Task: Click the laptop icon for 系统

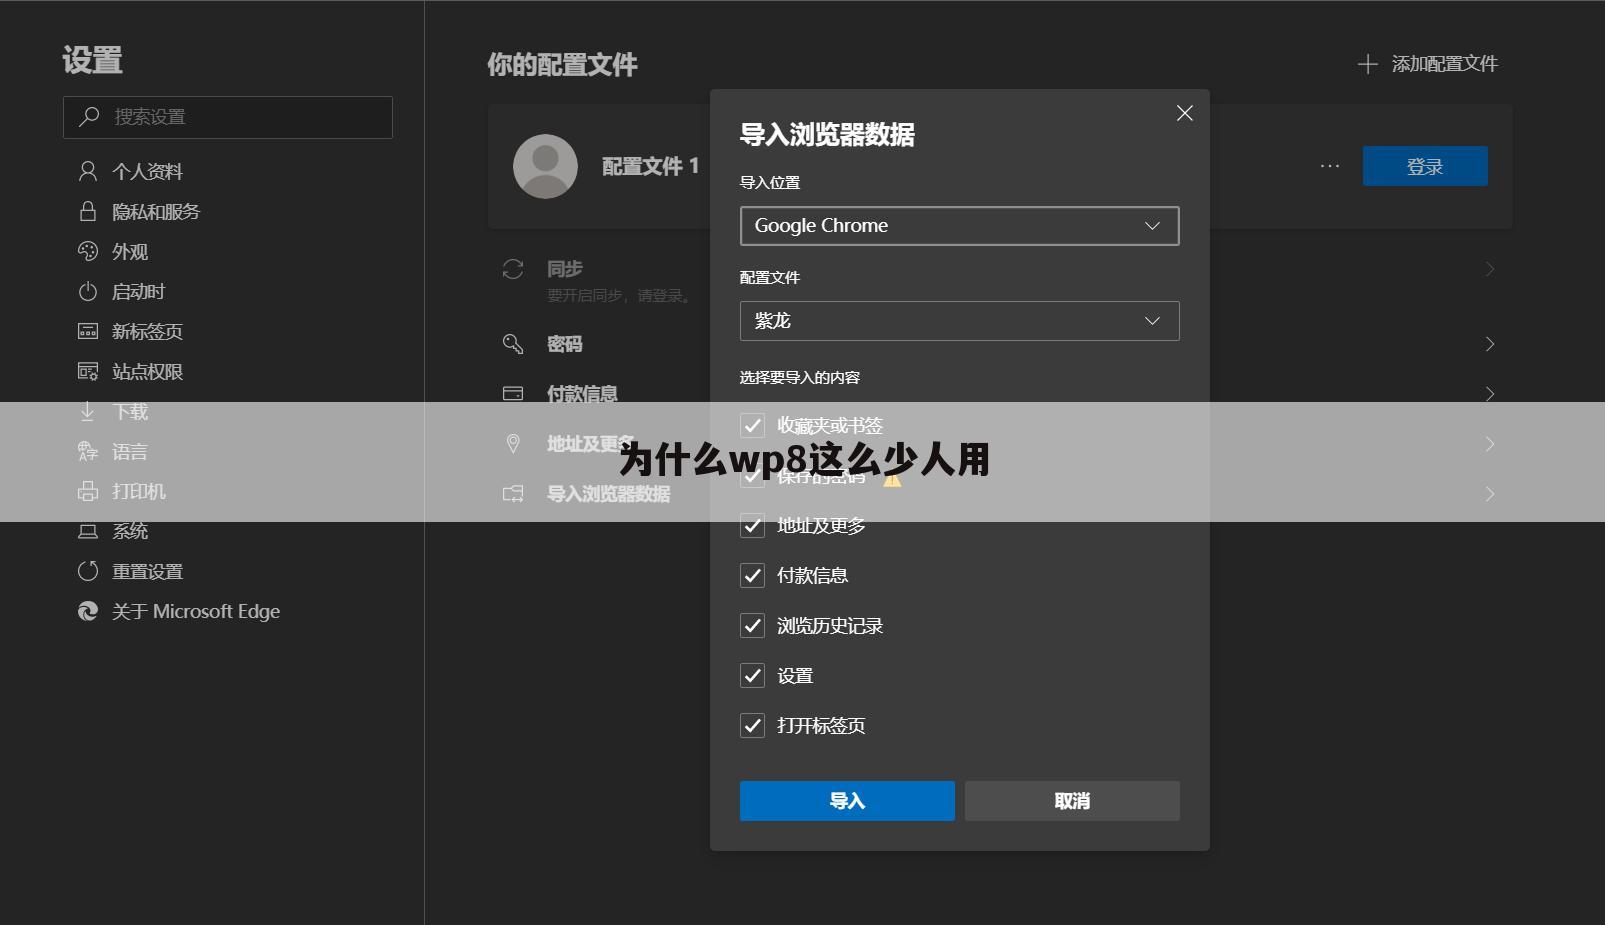Action: 88,531
